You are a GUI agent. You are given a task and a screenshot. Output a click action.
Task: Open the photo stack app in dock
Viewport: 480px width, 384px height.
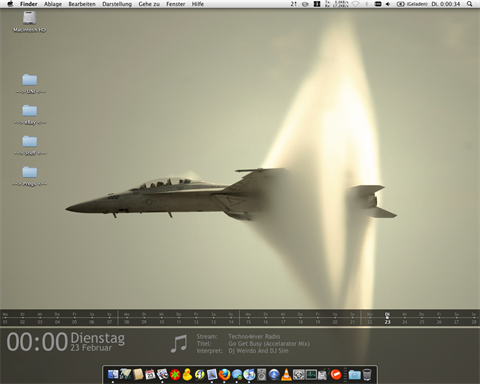click(163, 375)
